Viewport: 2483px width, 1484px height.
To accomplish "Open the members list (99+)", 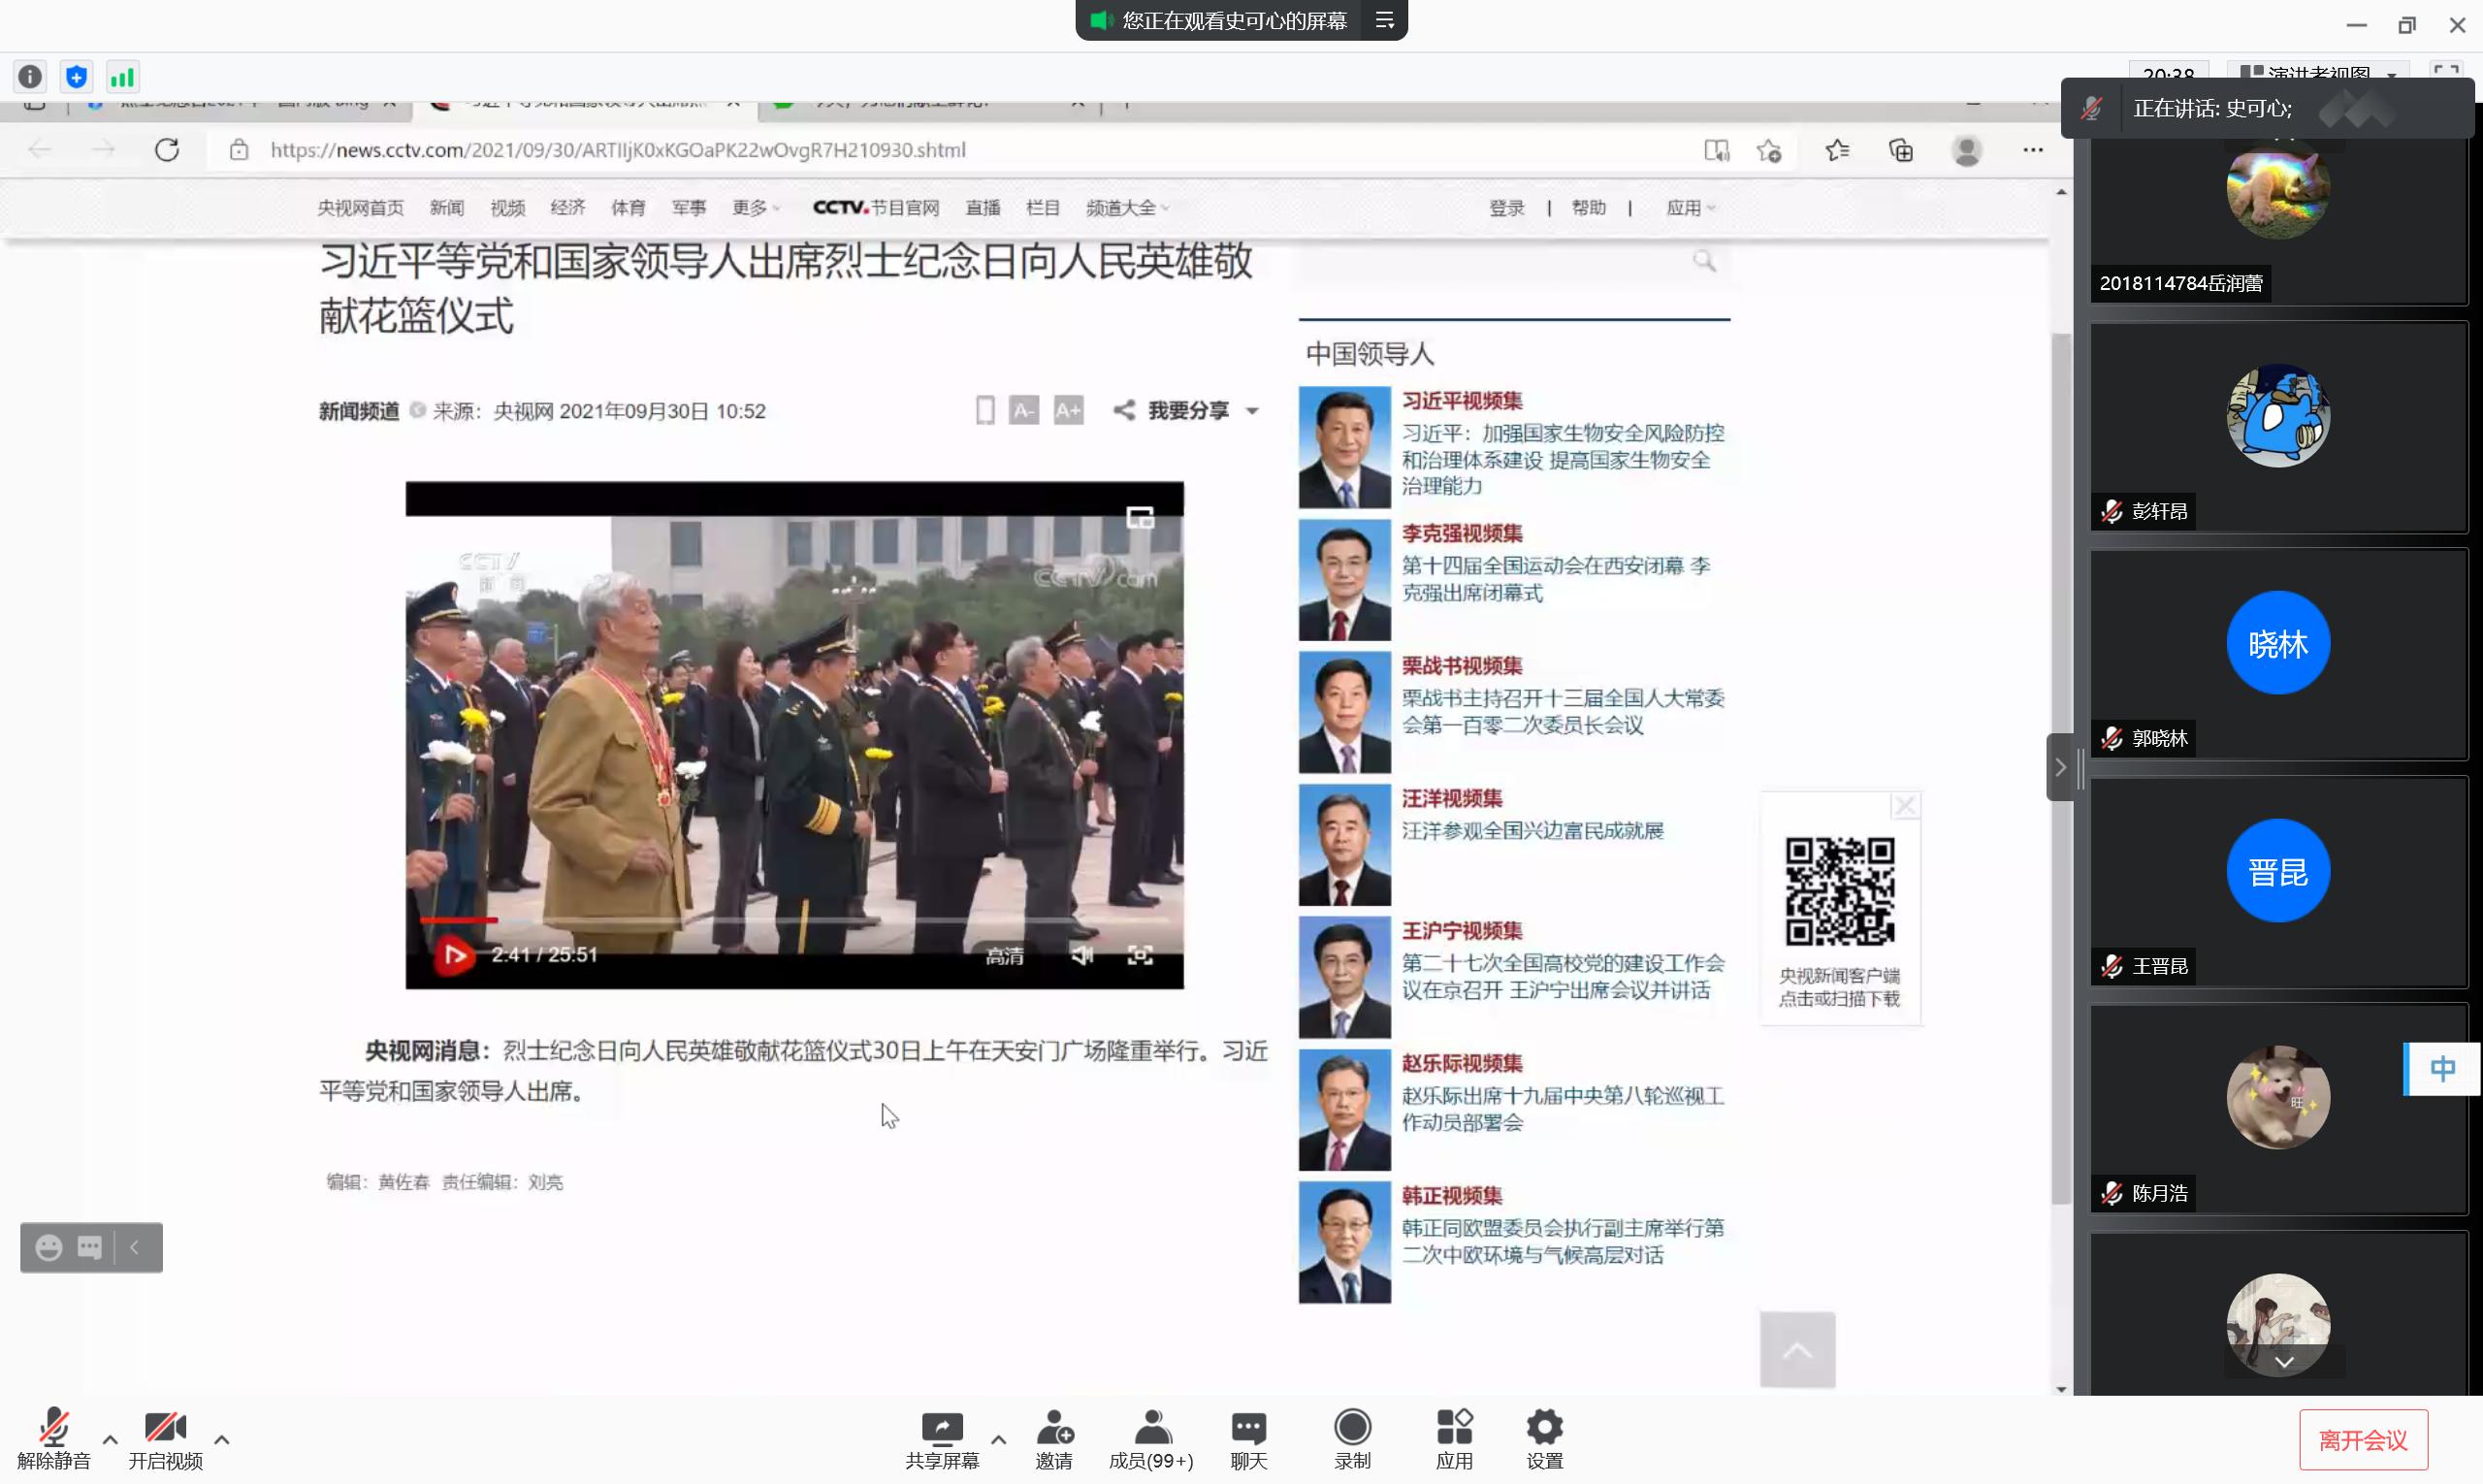I will pos(1151,1429).
